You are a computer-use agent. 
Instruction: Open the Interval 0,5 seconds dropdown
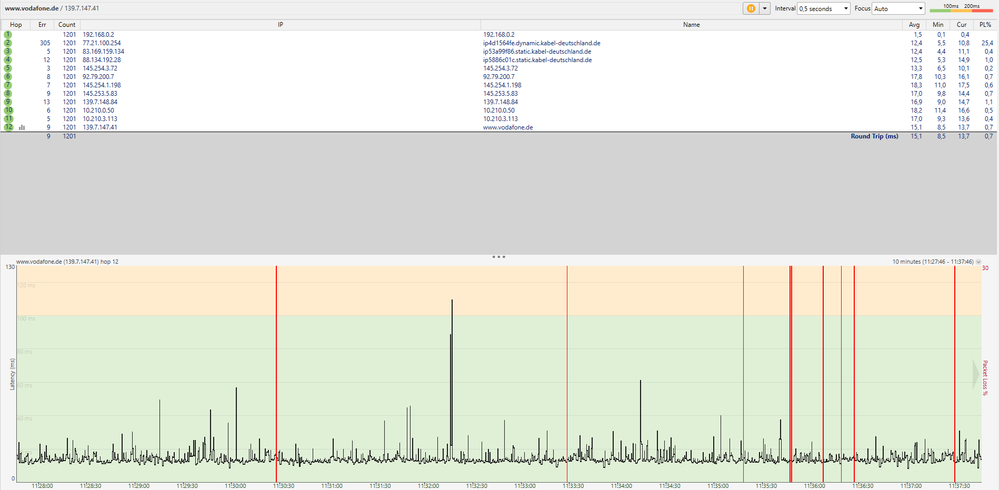(823, 8)
